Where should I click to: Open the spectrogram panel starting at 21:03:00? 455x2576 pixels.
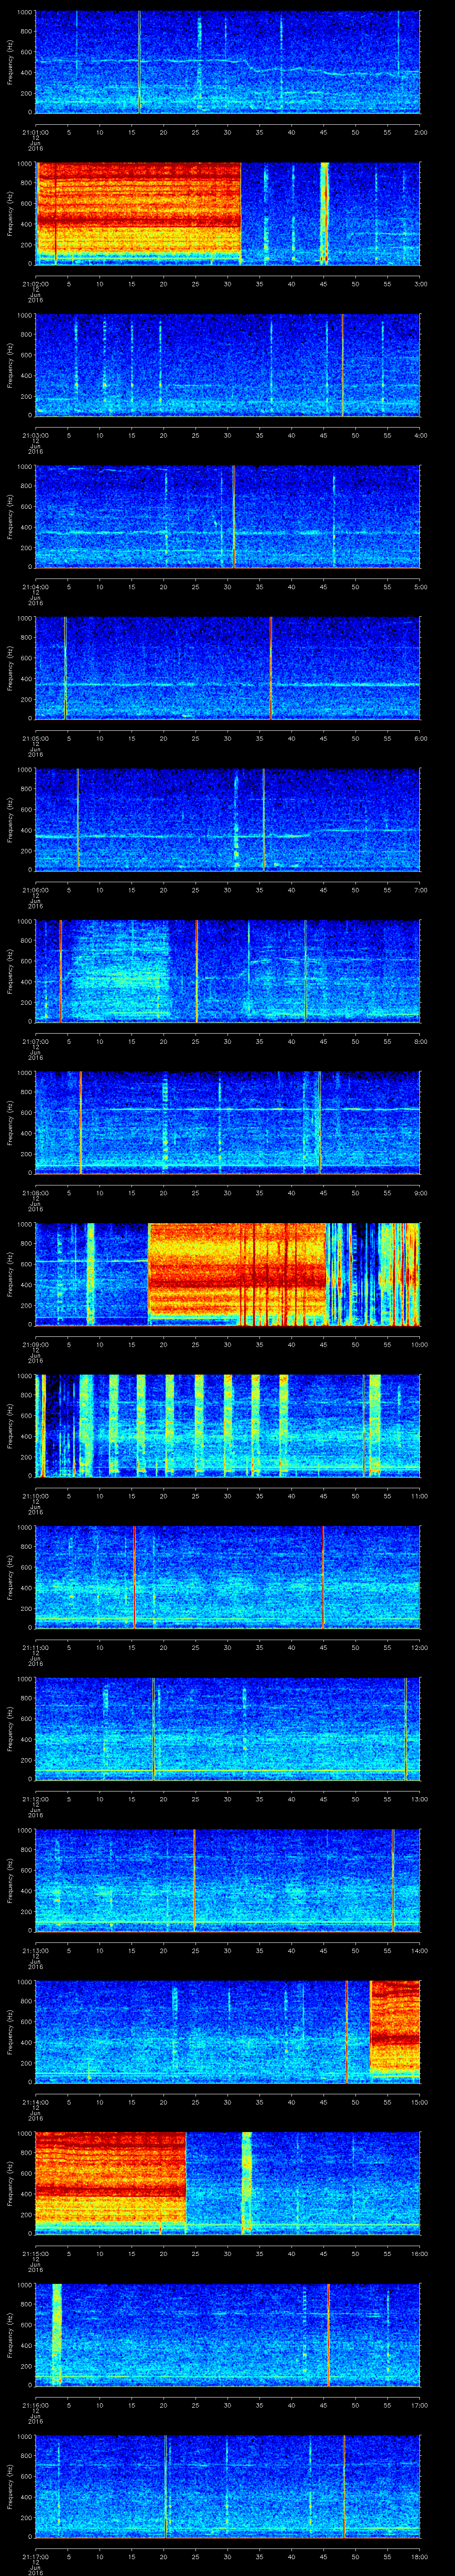[x=228, y=365]
